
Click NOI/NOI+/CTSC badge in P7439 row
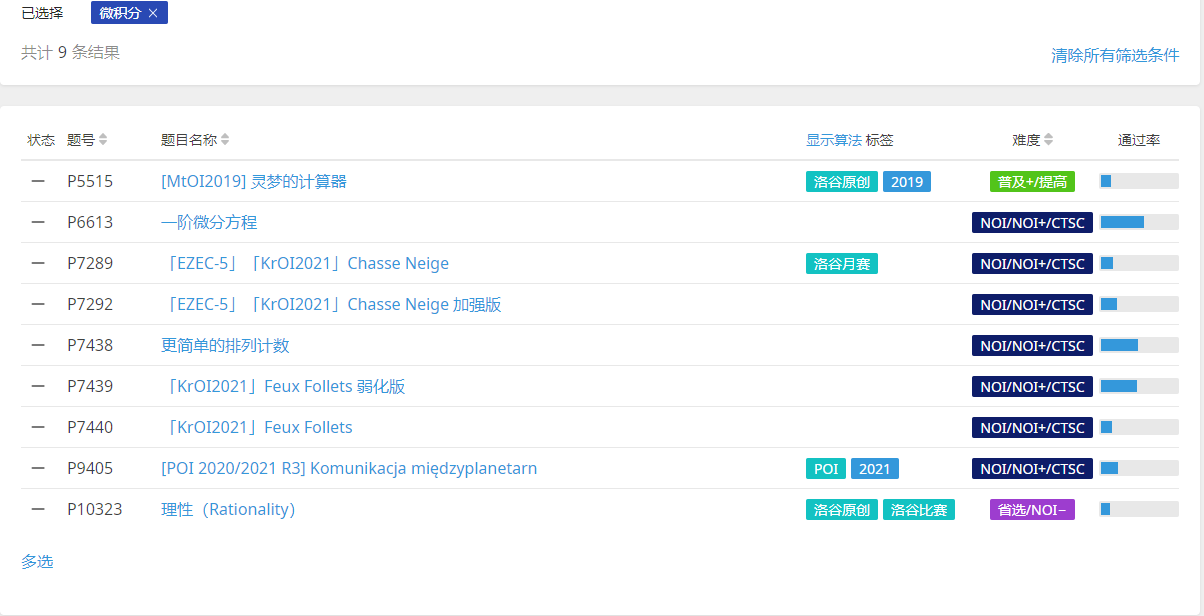pos(1032,387)
